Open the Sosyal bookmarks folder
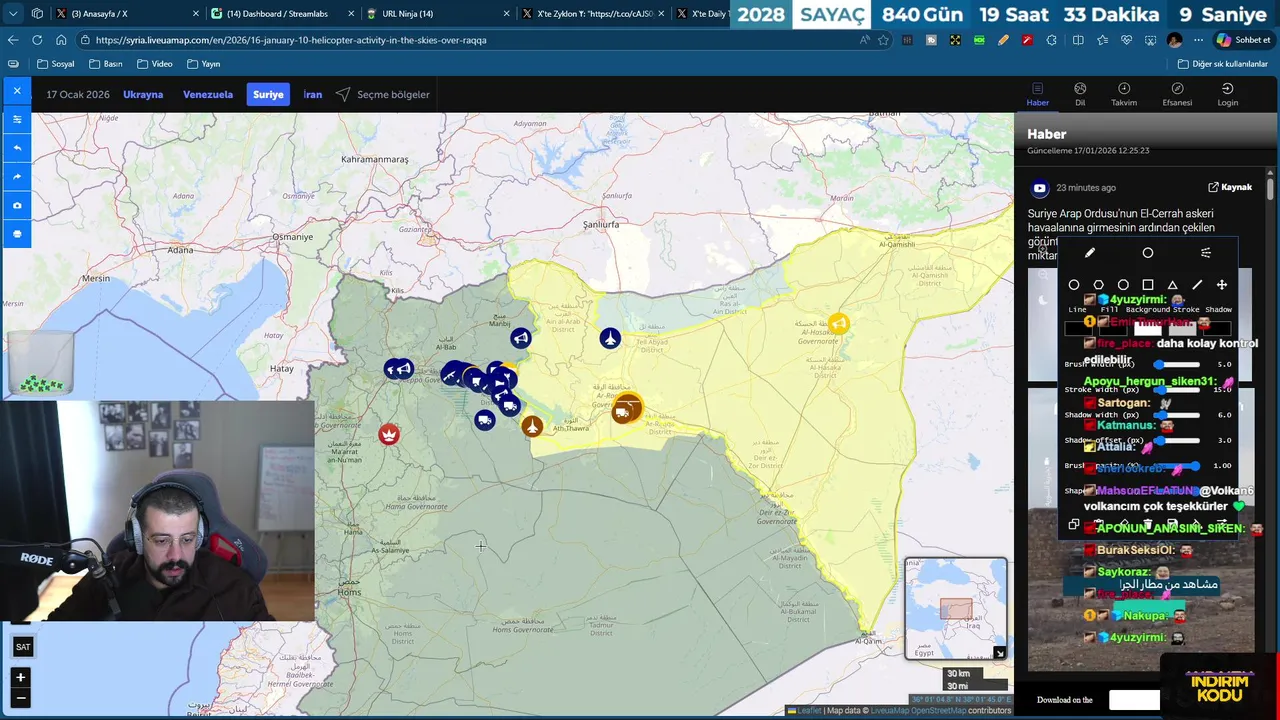1280x720 pixels. (56, 64)
